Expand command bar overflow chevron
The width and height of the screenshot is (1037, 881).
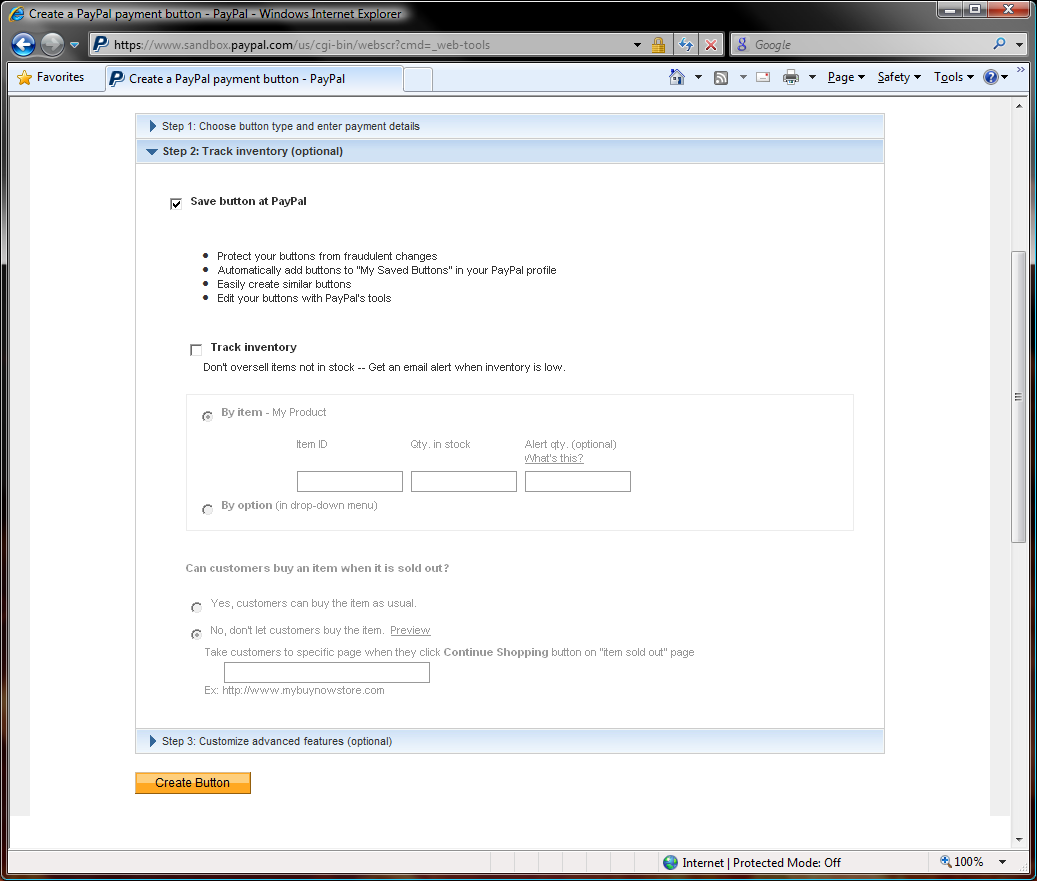(1020, 69)
